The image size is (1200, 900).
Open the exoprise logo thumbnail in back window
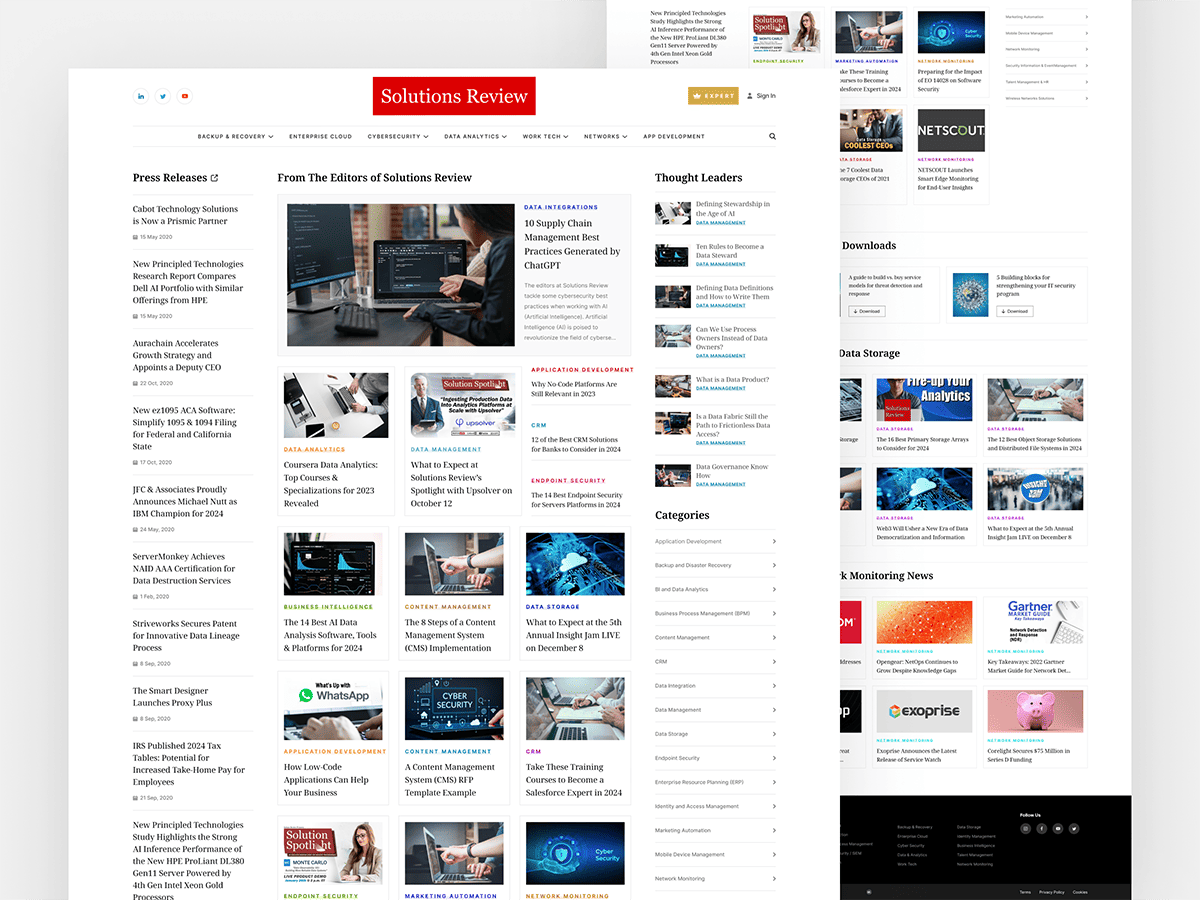[x=924, y=711]
